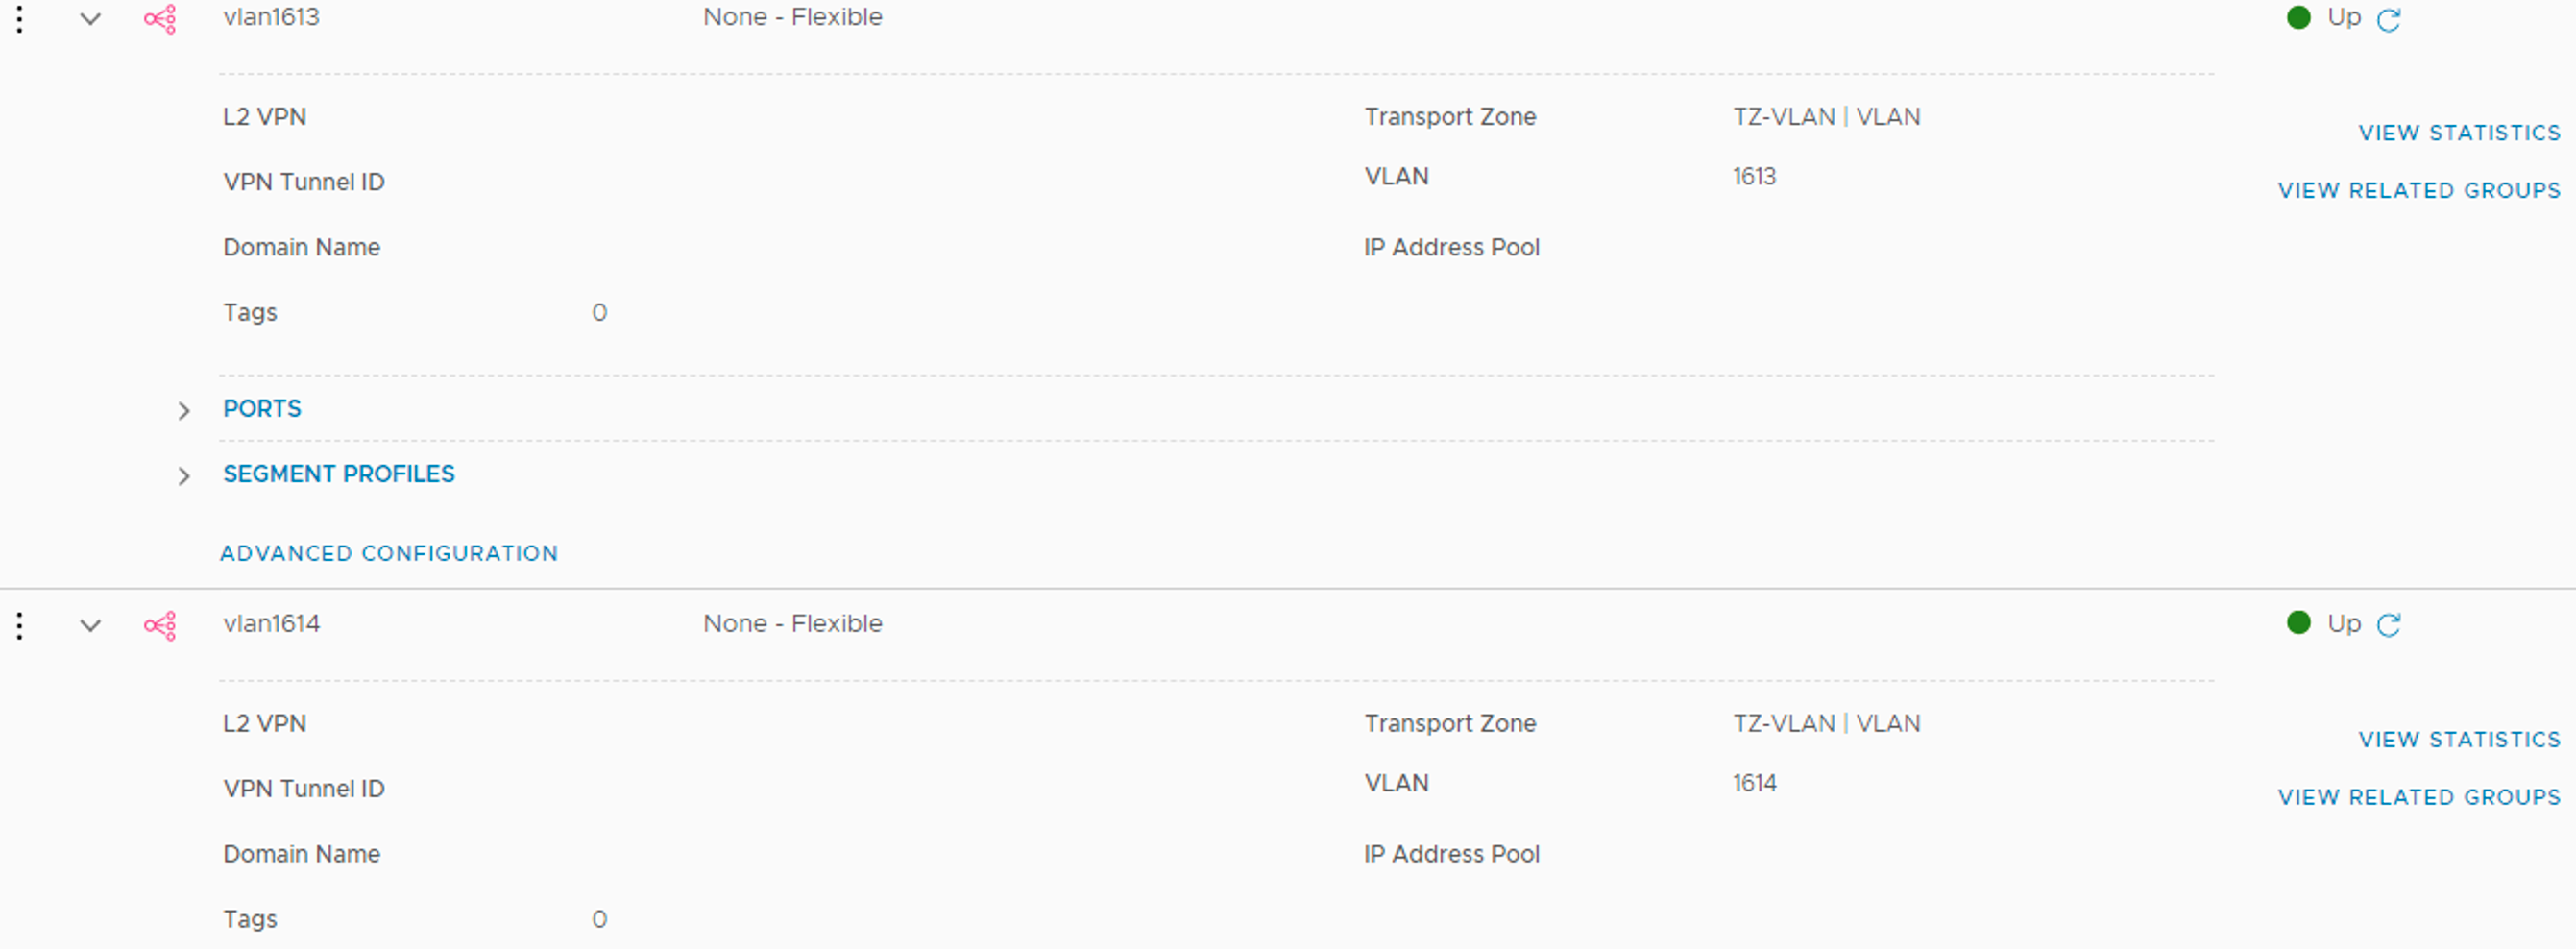View statistics for vlan1614
This screenshot has width=2576, height=949.
(2459, 740)
